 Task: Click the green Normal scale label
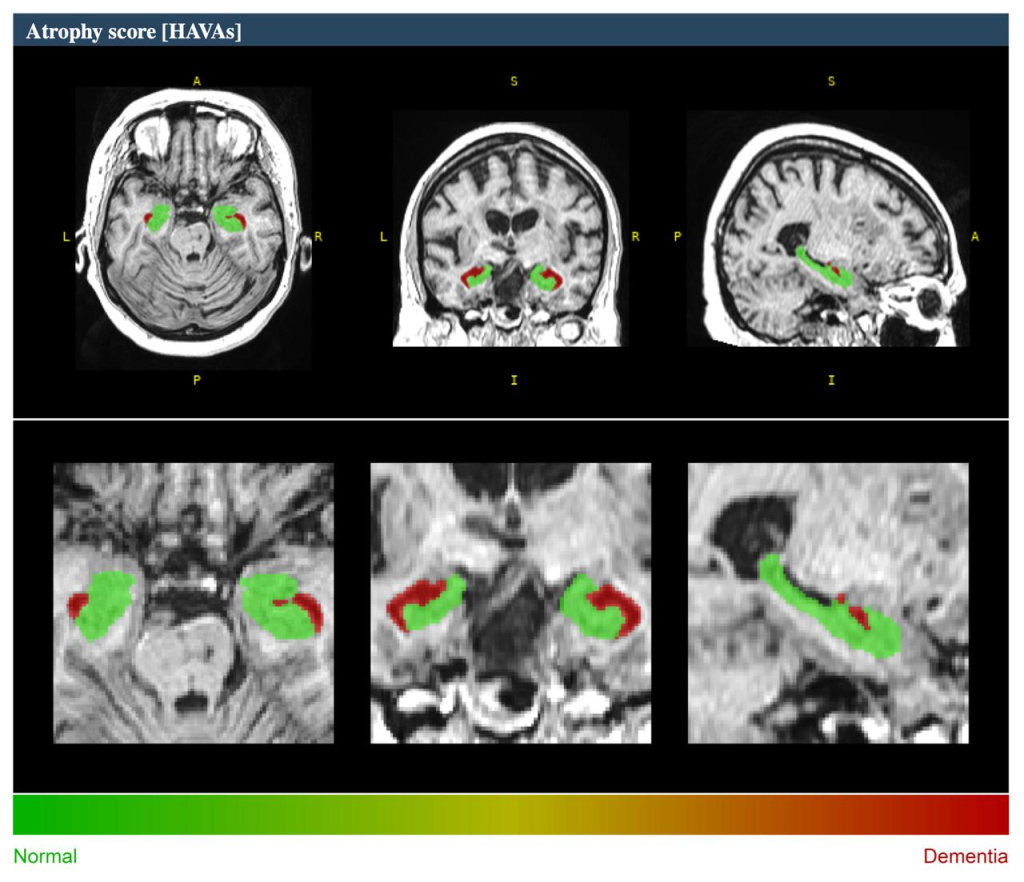click(45, 857)
